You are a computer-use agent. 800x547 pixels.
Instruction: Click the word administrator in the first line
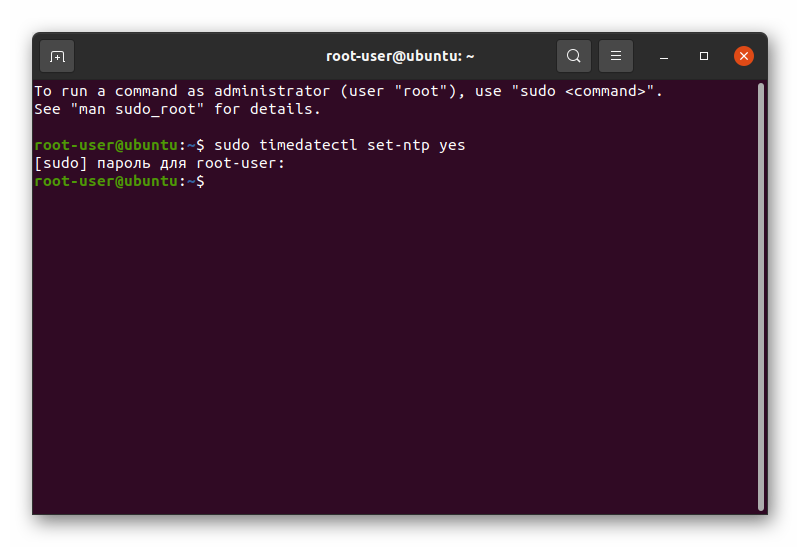point(272,91)
